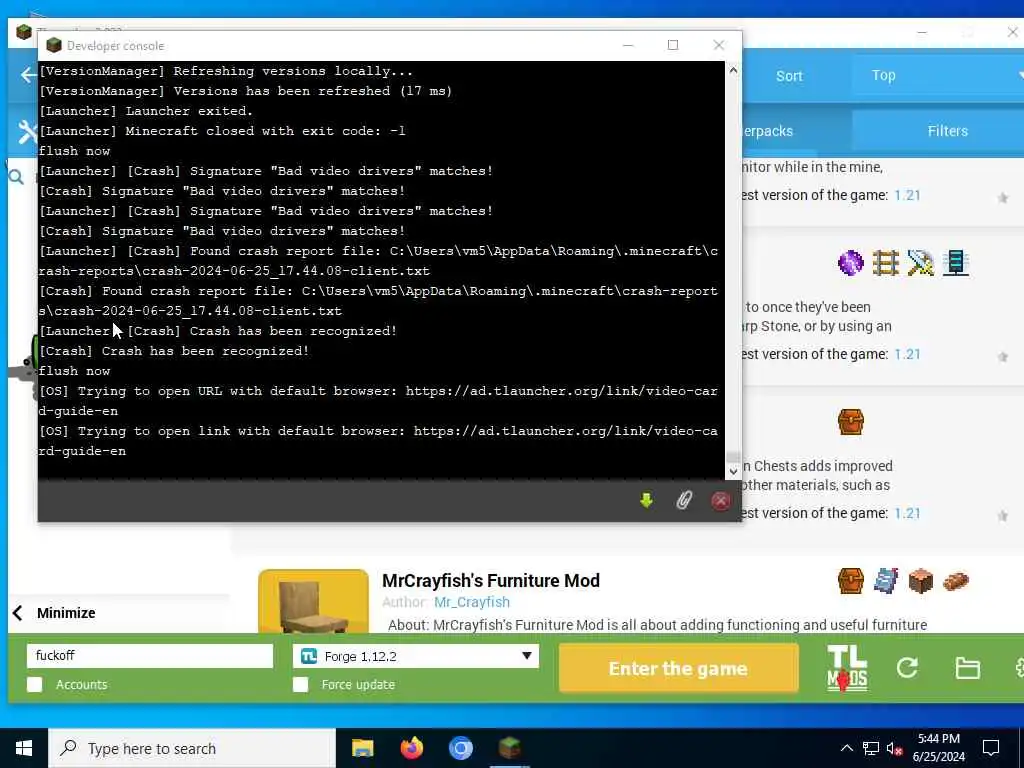Open the notification center icon
This screenshot has width=1024, height=768.
[991, 748]
